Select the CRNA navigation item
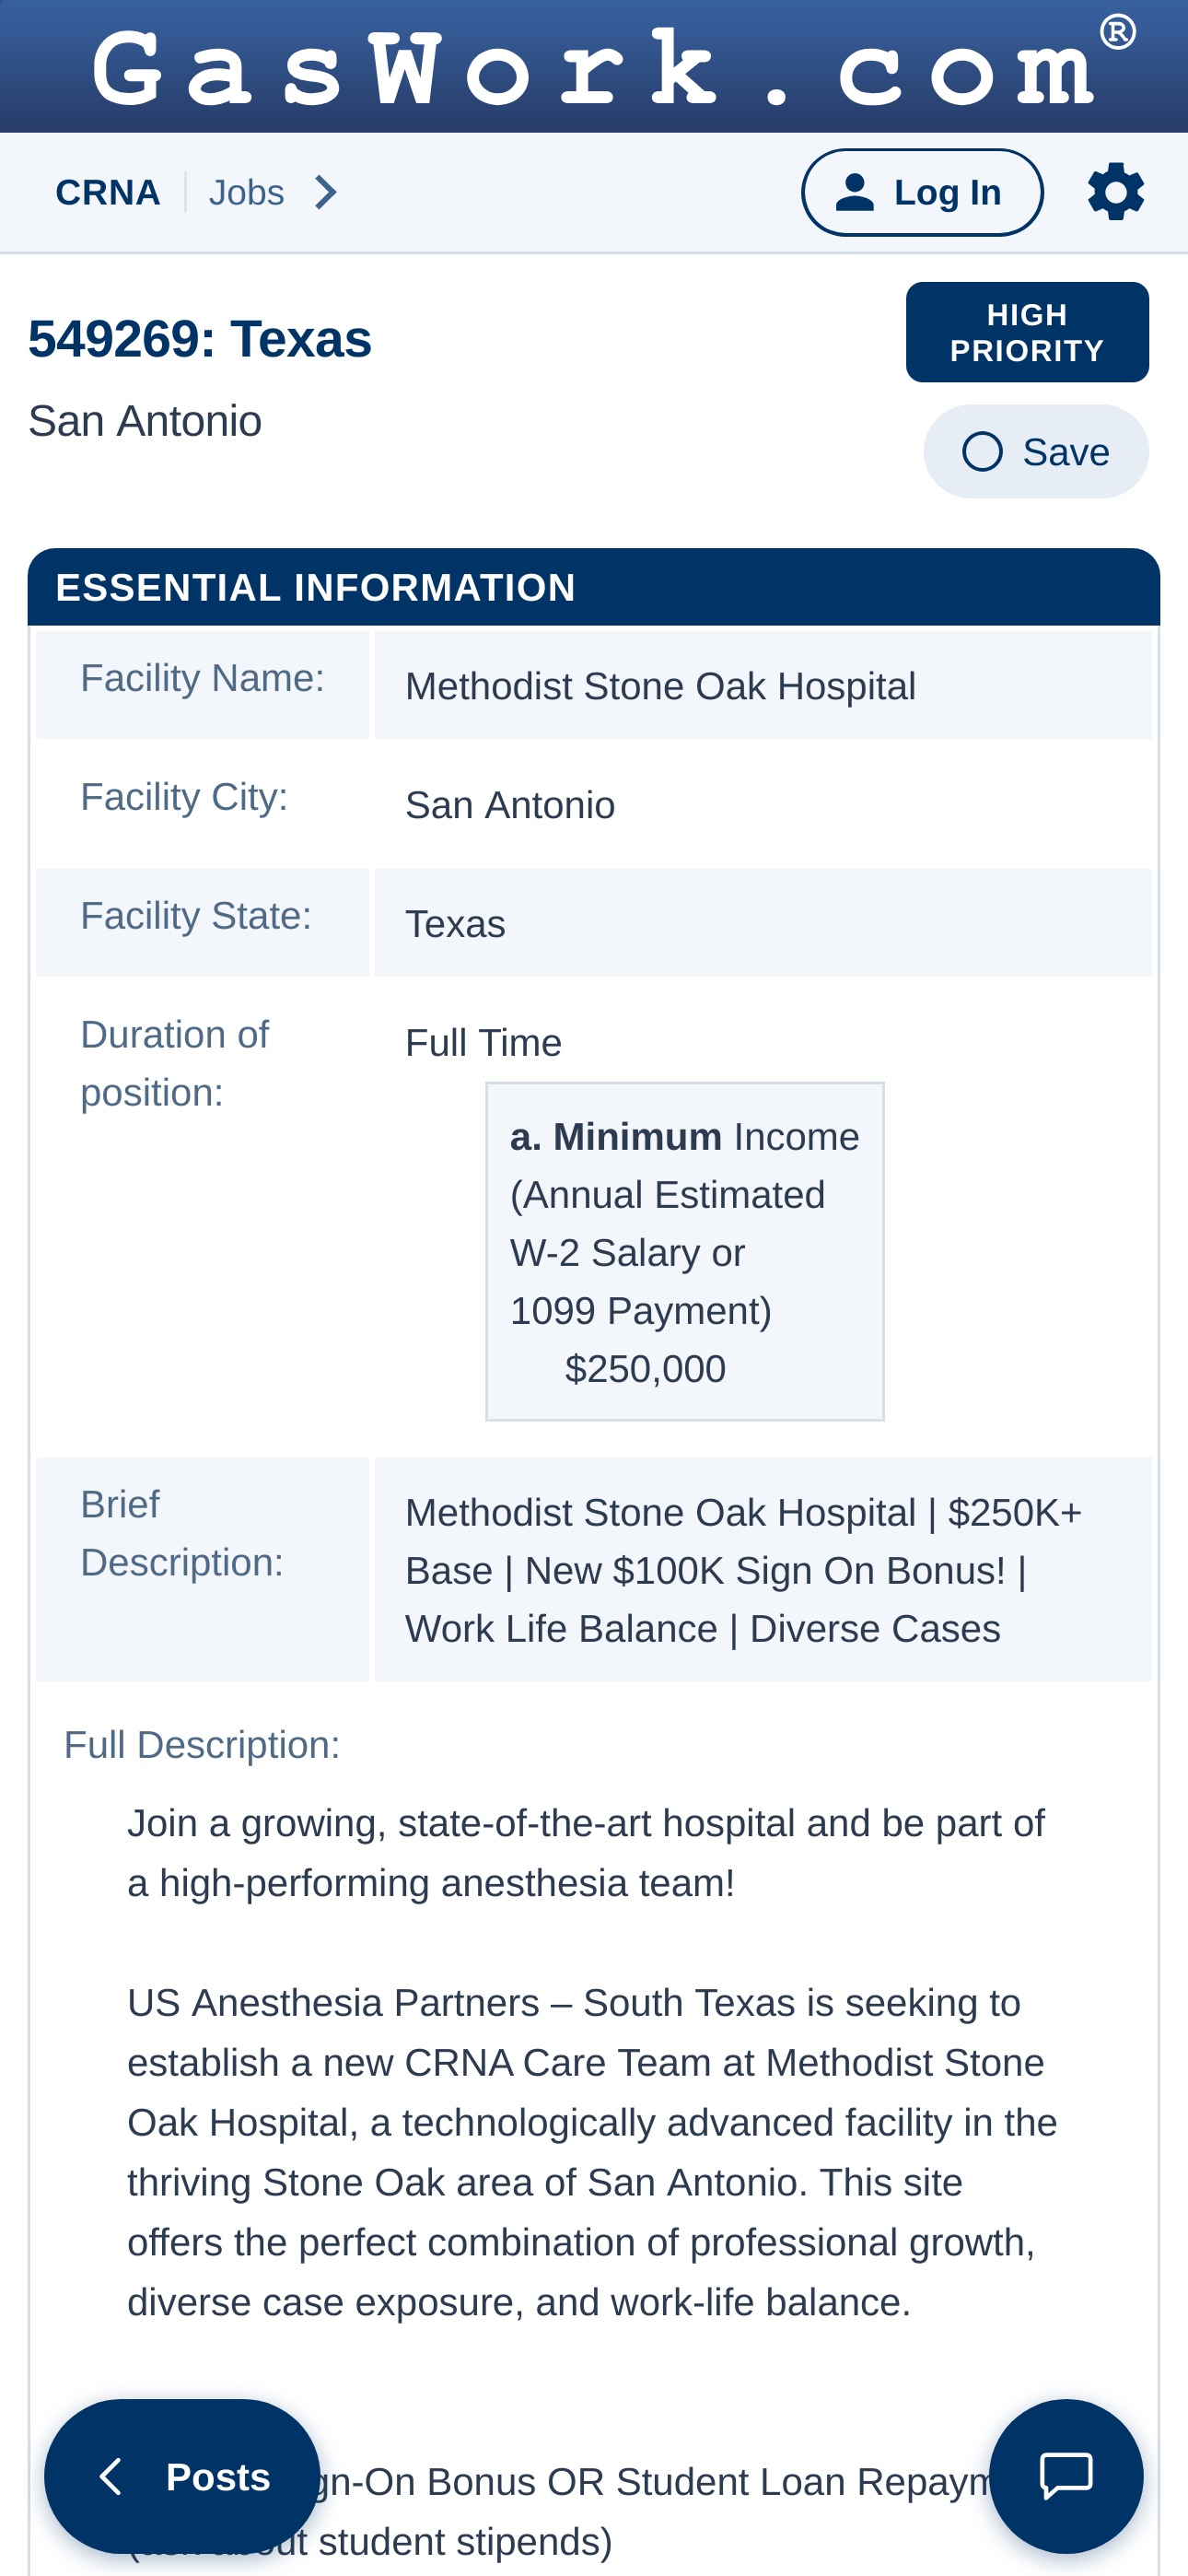This screenshot has width=1188, height=2576. click(x=108, y=192)
